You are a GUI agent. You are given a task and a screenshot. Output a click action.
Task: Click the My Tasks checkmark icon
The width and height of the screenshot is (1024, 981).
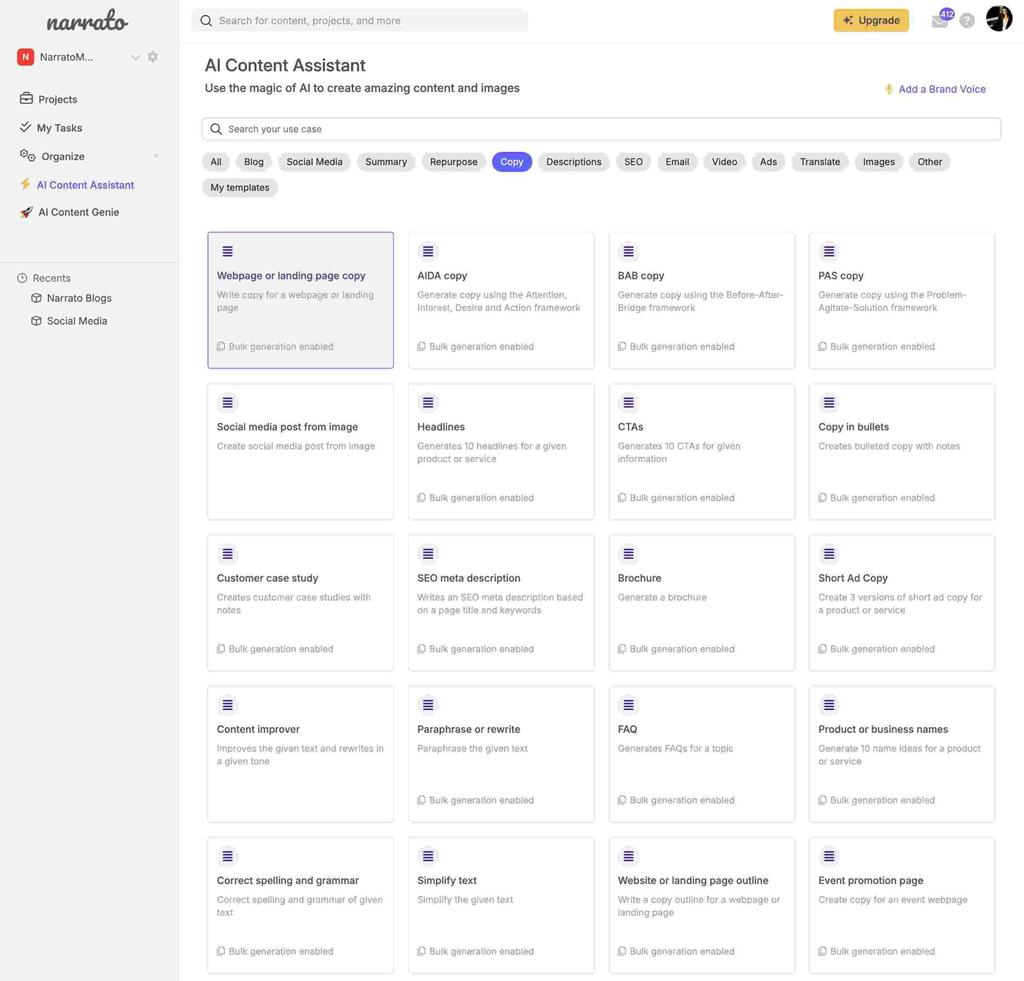(x=25, y=127)
